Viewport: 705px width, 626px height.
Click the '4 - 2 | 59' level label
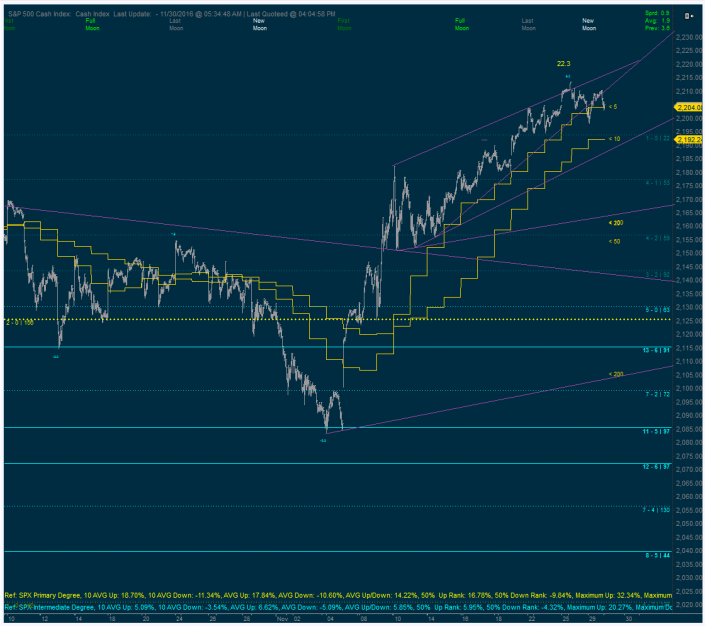tap(658, 238)
